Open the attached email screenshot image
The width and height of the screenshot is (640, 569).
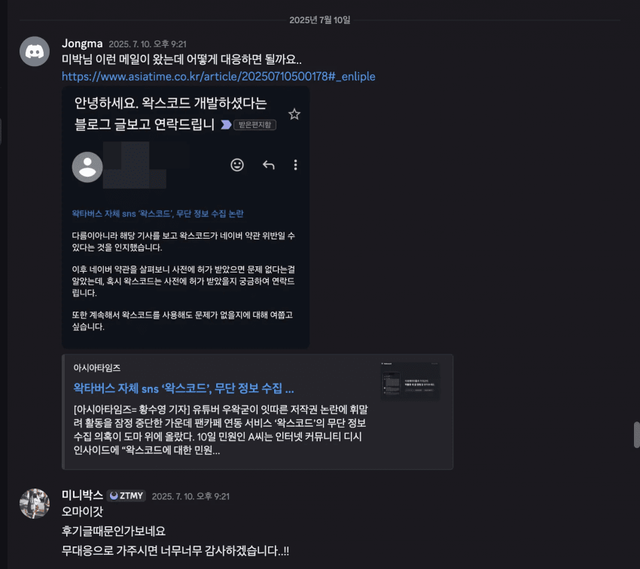coord(185,217)
